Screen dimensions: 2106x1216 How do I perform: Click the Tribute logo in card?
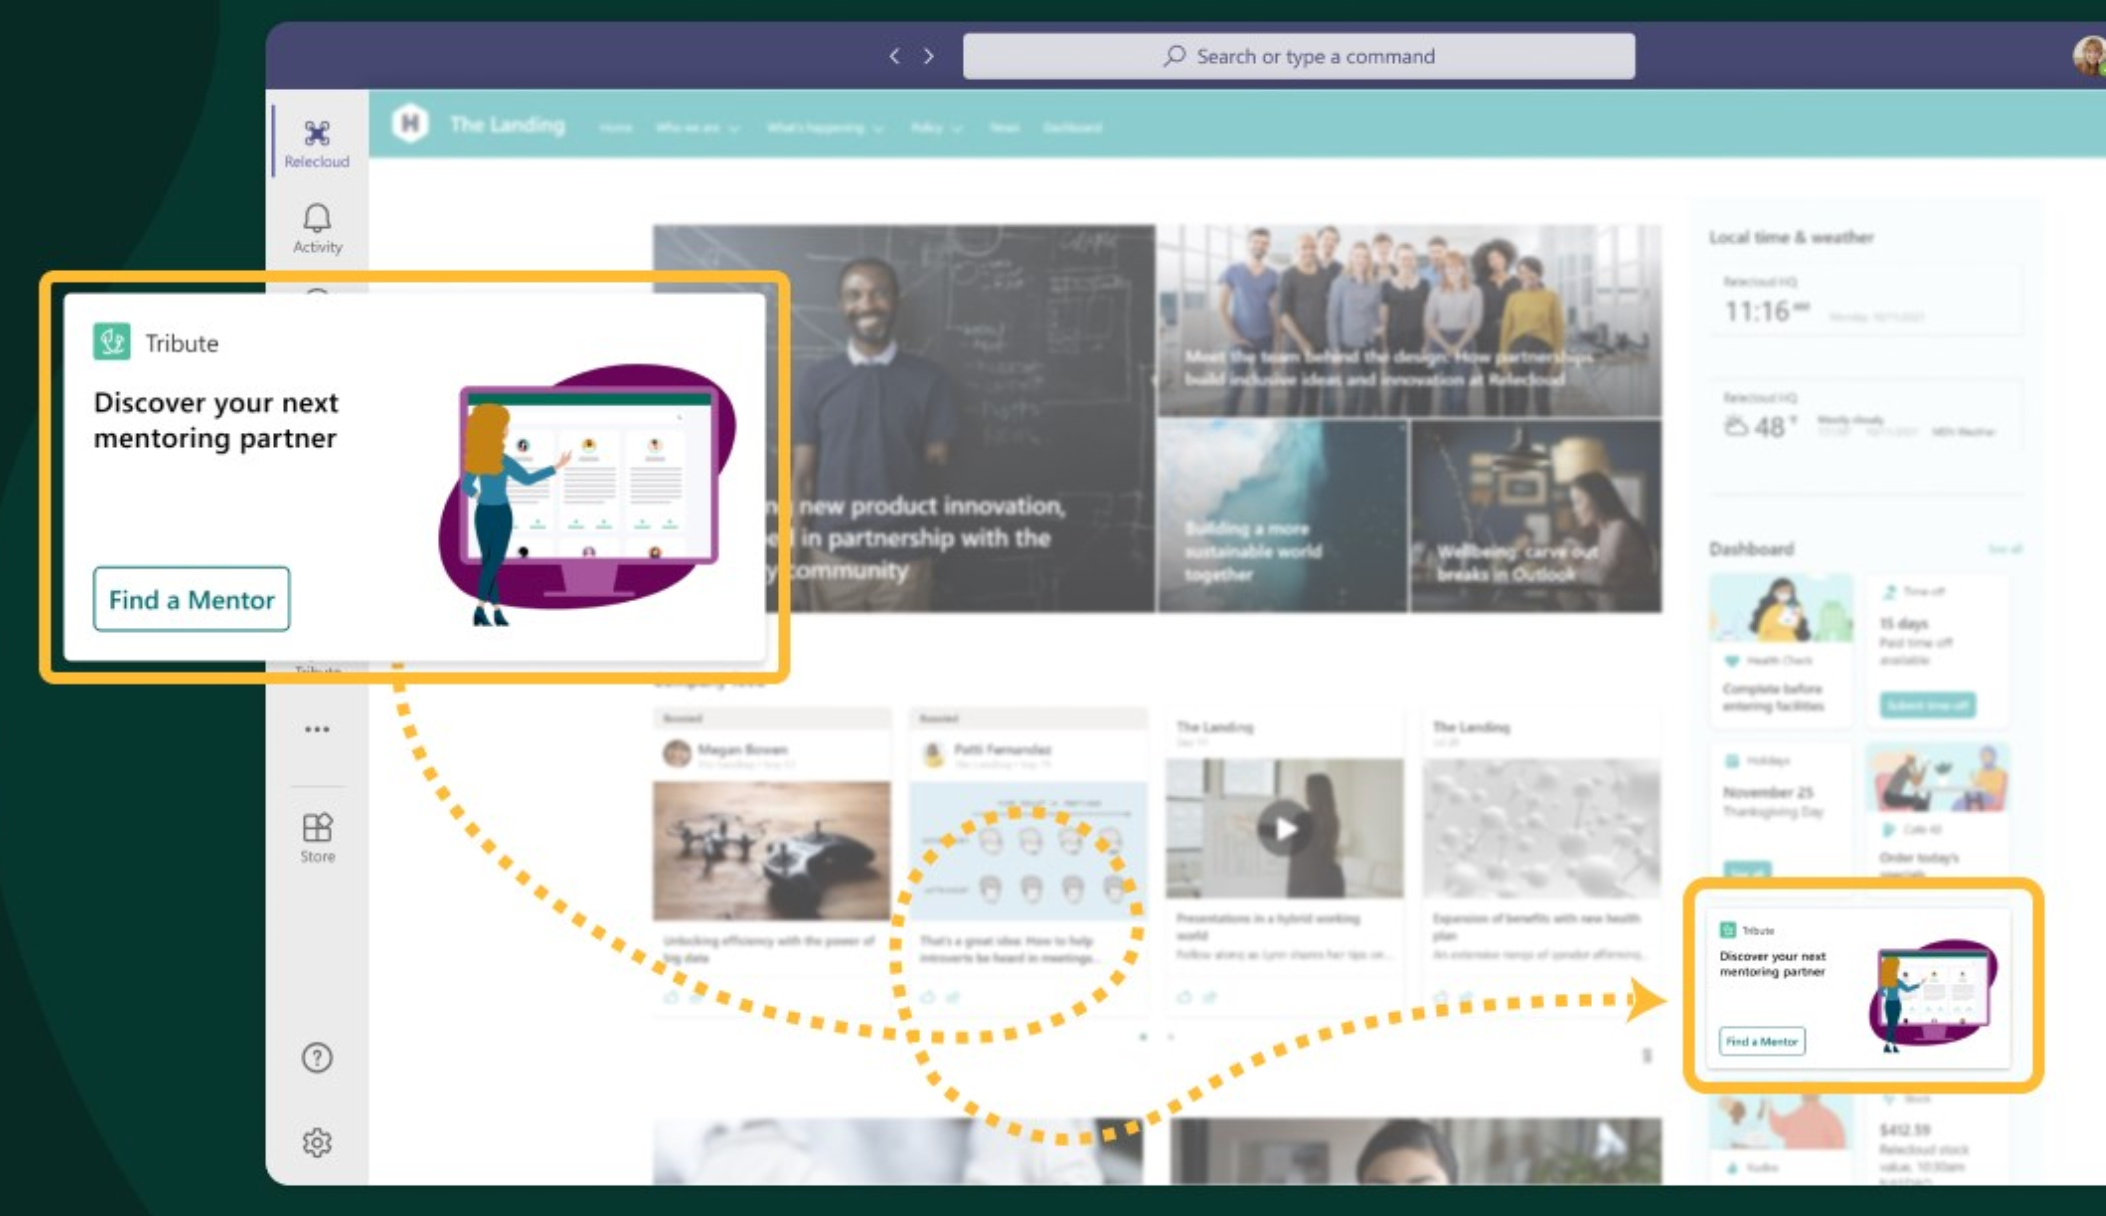[x=112, y=342]
